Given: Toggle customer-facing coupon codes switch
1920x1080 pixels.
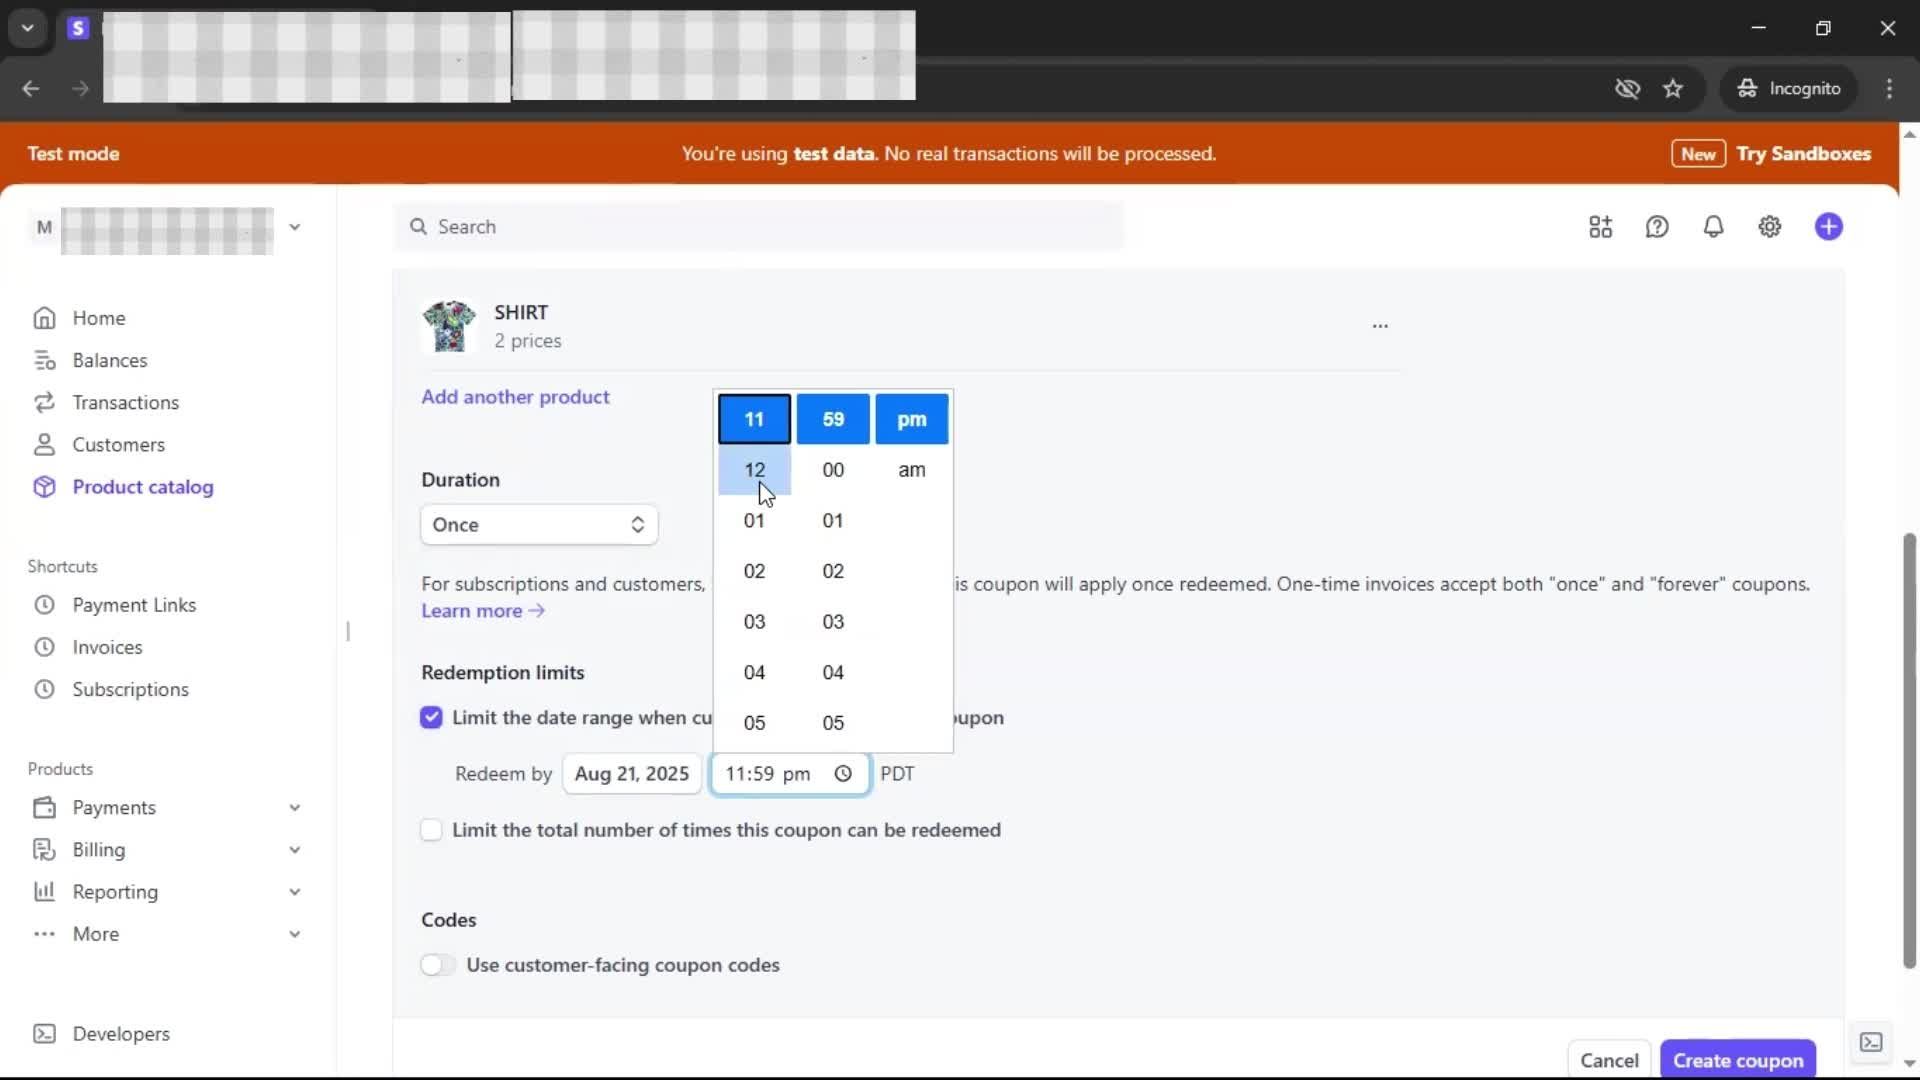Looking at the screenshot, I should [x=437, y=965].
